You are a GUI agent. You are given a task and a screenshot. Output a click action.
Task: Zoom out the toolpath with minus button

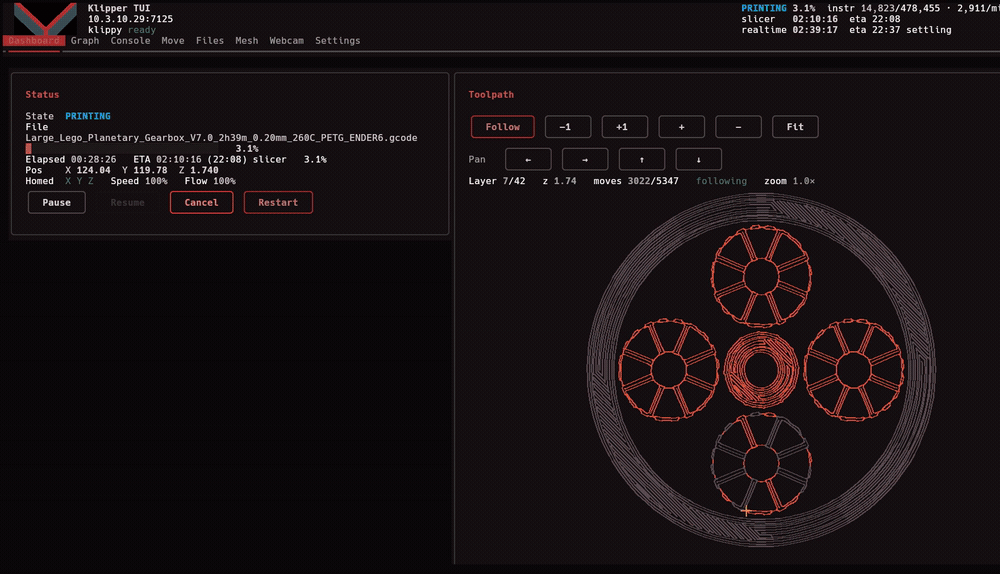[x=739, y=127]
